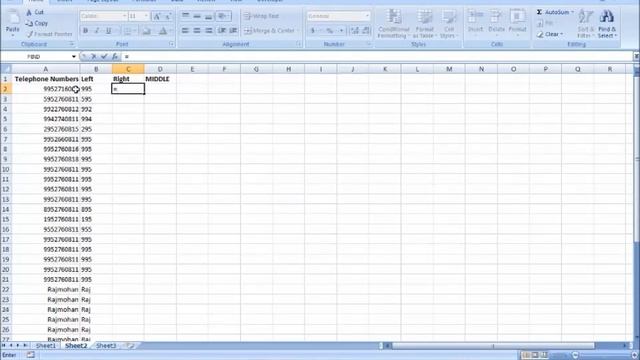Open Format as Table gallery
This screenshot has height=360, width=640.
click(424, 24)
